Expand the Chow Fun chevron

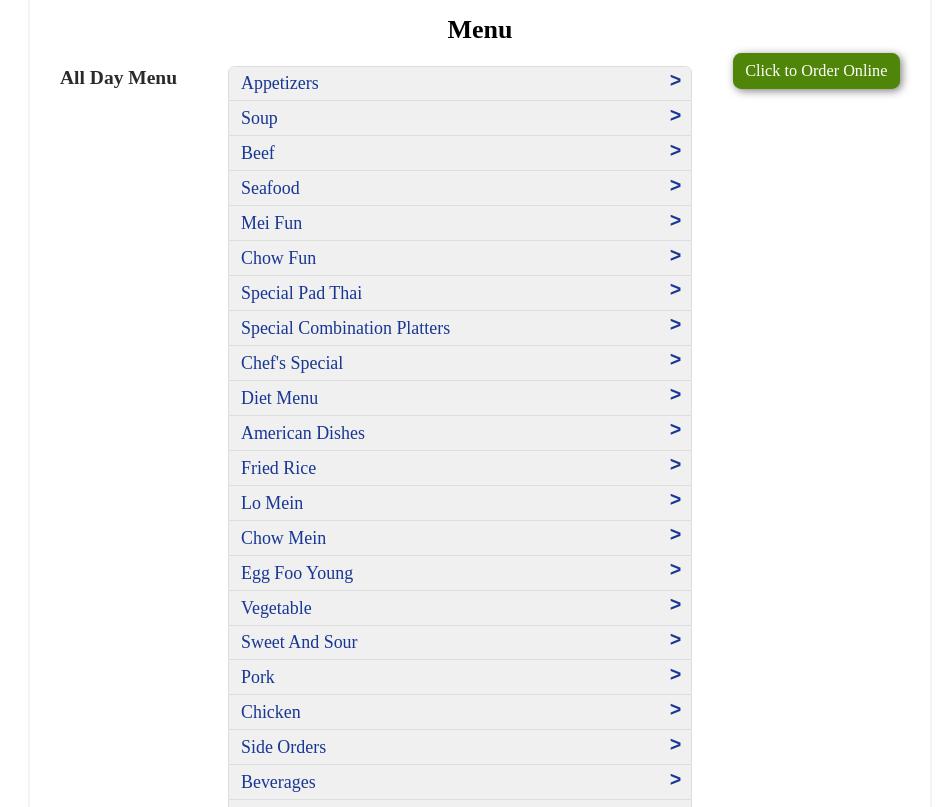[675, 256]
